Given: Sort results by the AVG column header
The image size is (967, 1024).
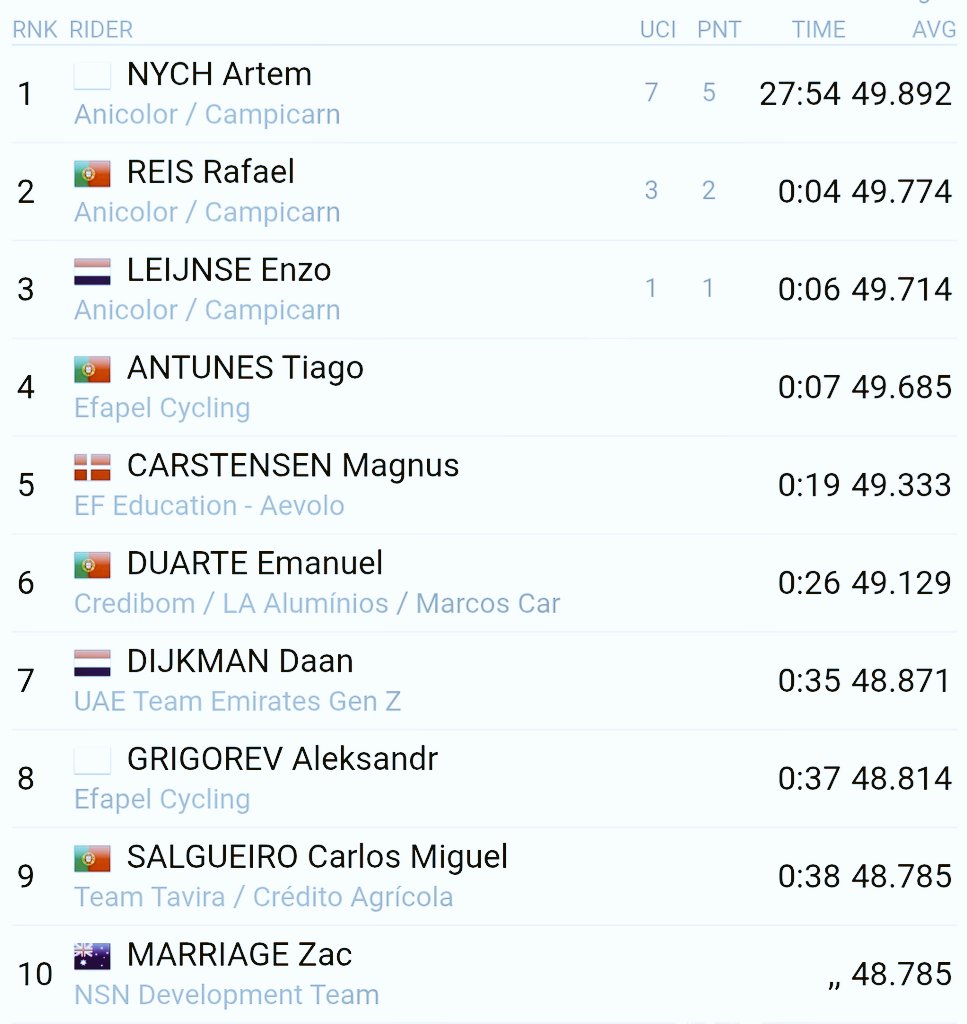Looking at the screenshot, I should pos(934,30).
